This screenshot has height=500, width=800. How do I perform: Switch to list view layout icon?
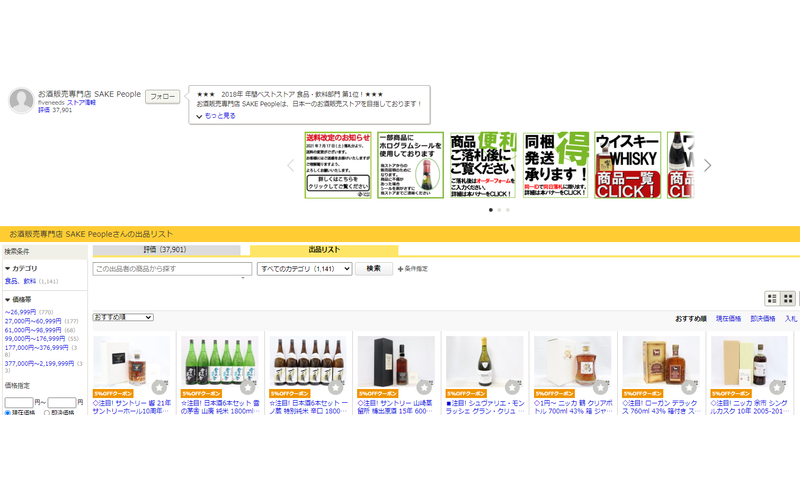tap(772, 298)
